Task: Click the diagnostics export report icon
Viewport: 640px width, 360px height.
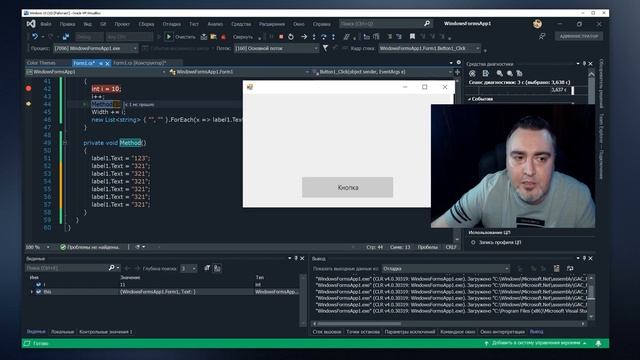Action: (485, 73)
